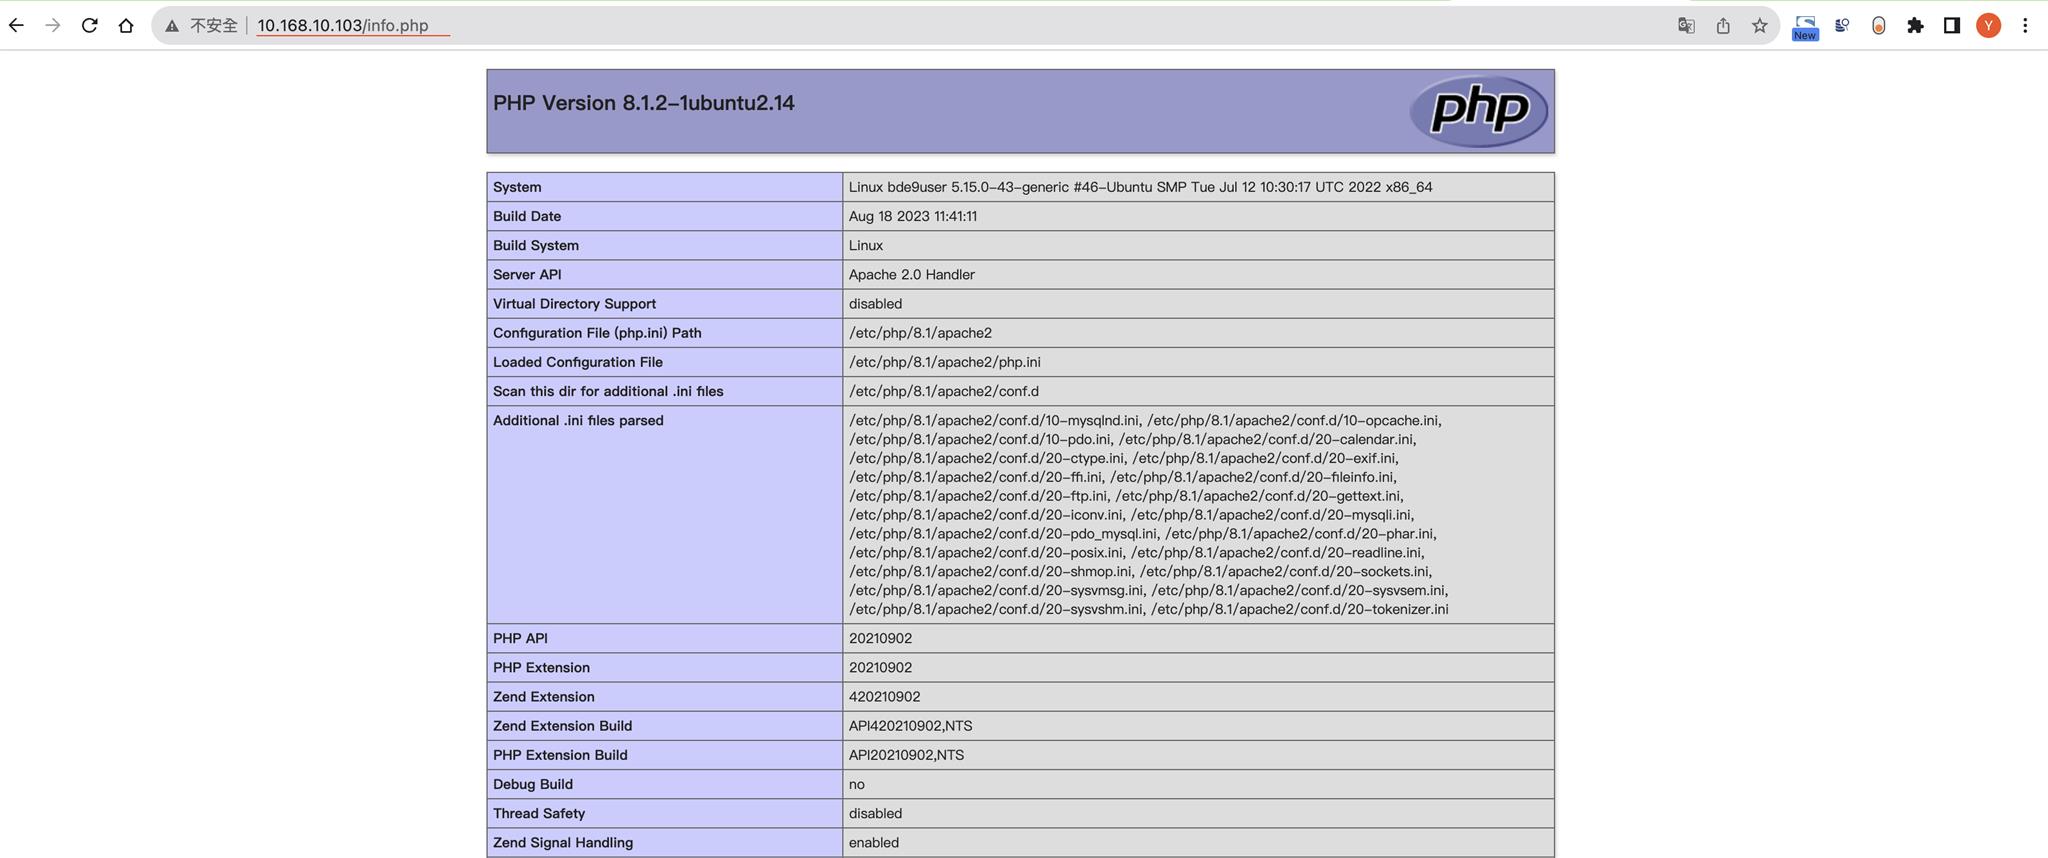Click the PHP API label
The height and width of the screenshot is (858, 2048).
coord(520,638)
